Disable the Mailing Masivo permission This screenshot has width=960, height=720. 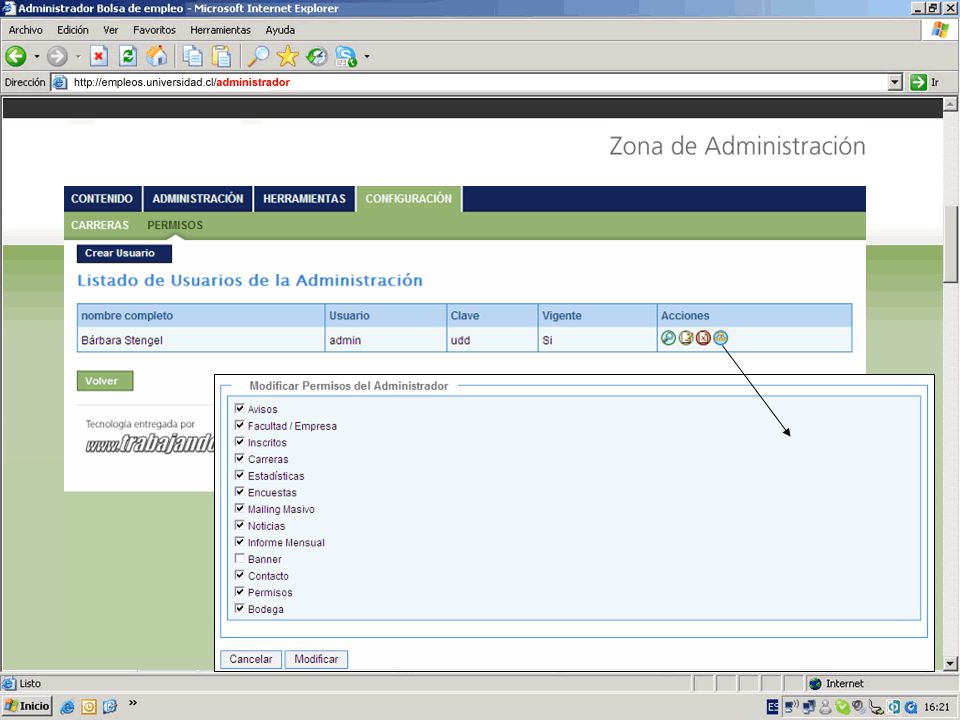coord(240,508)
